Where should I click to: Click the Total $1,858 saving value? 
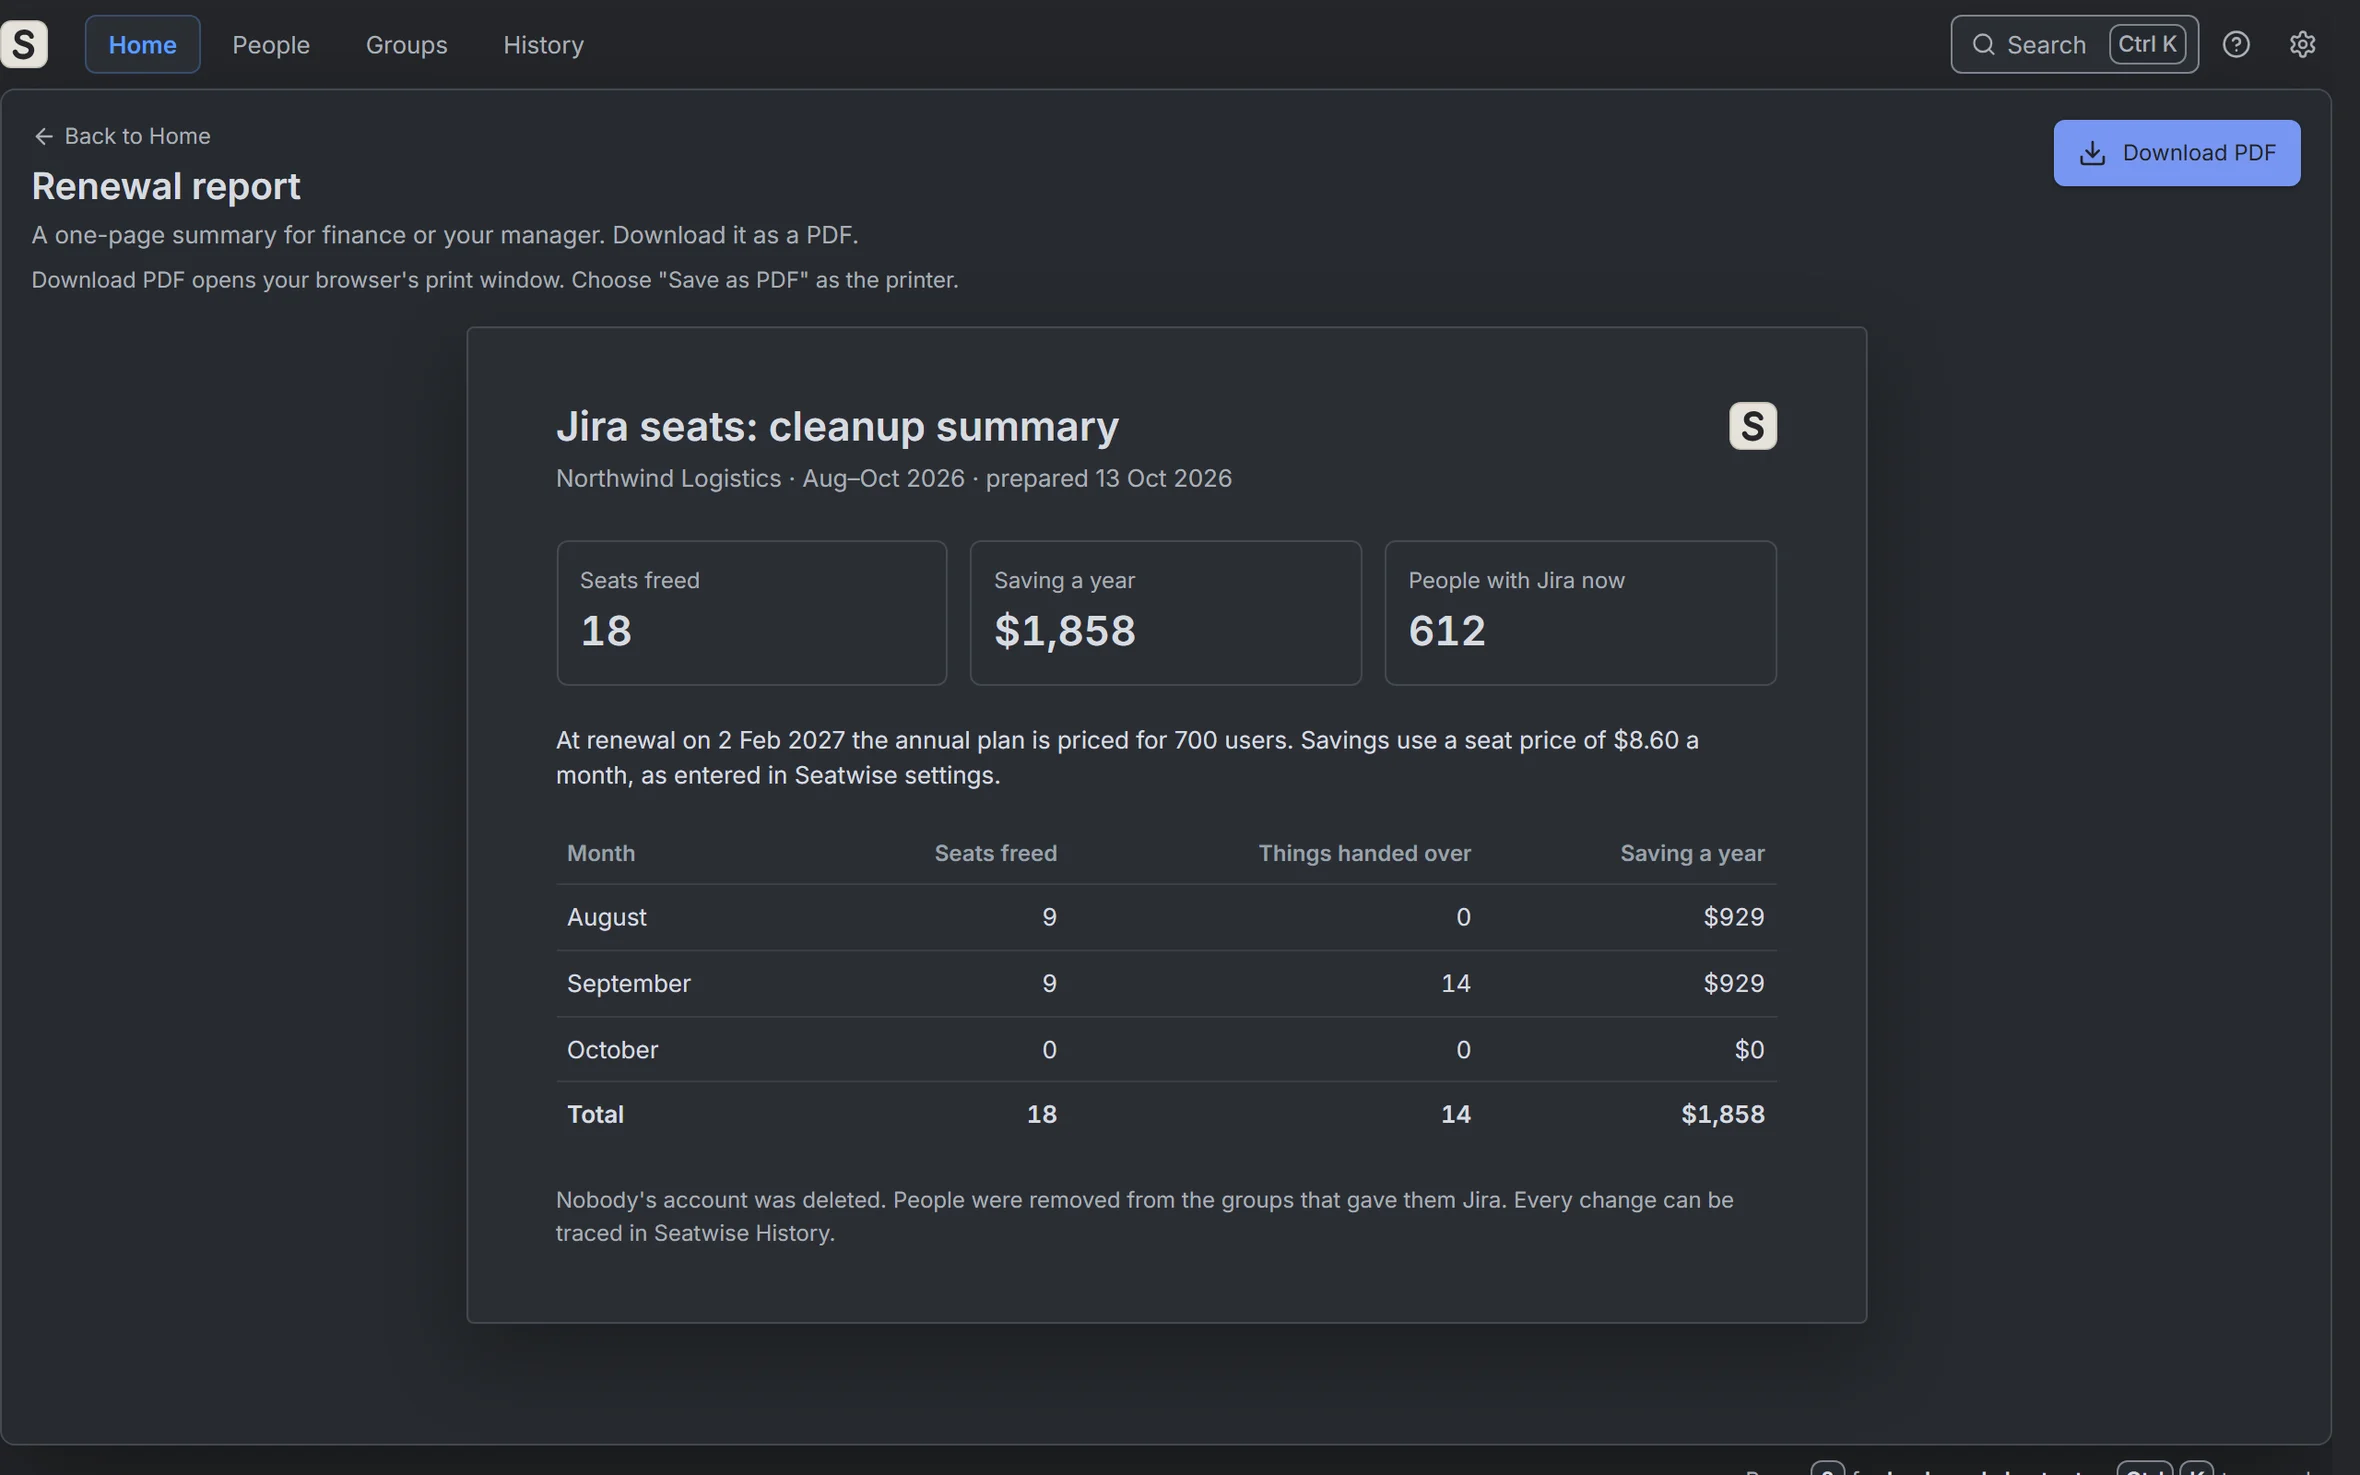[x=1722, y=1114]
